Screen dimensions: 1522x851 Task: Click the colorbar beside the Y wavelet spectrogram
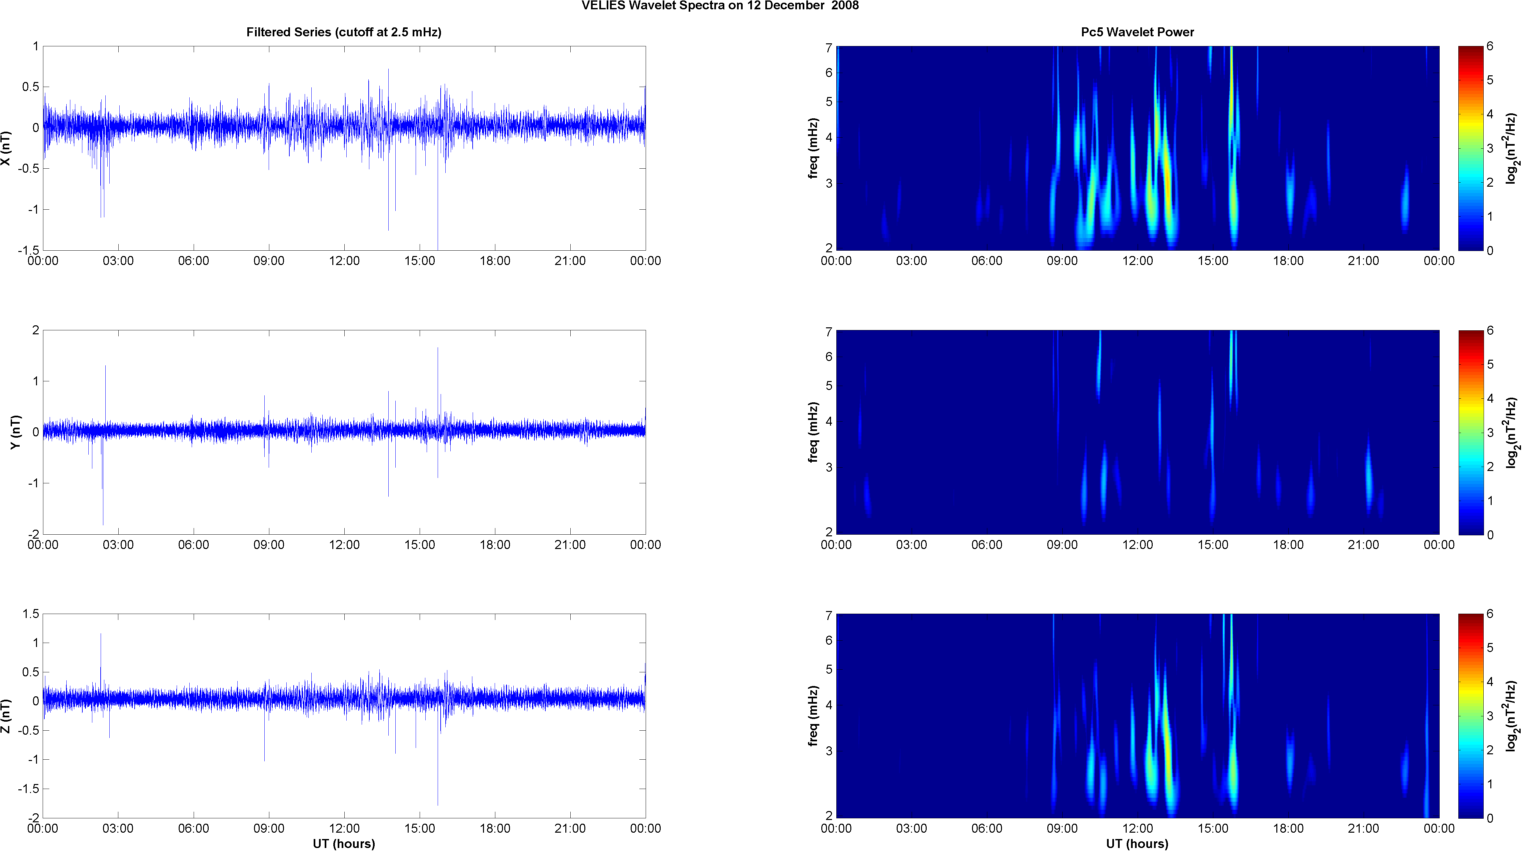point(1470,432)
